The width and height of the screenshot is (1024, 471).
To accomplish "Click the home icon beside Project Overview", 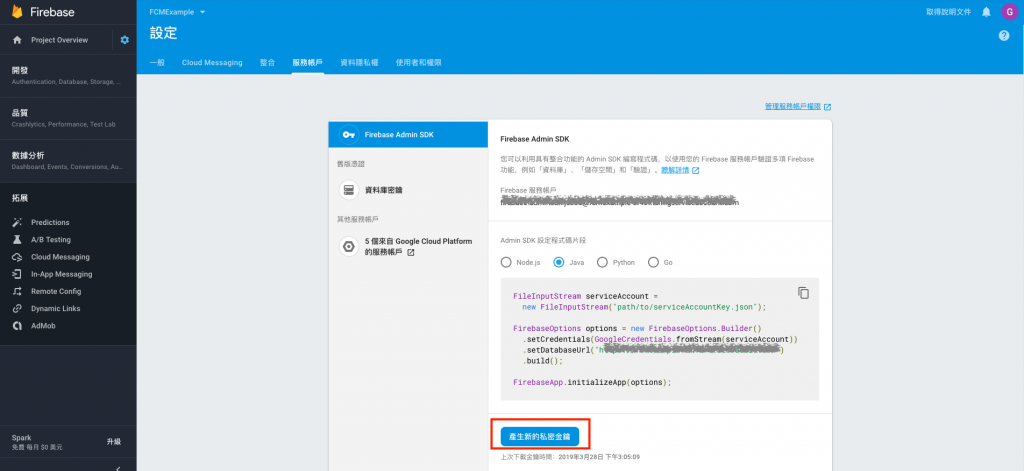I will pos(18,40).
